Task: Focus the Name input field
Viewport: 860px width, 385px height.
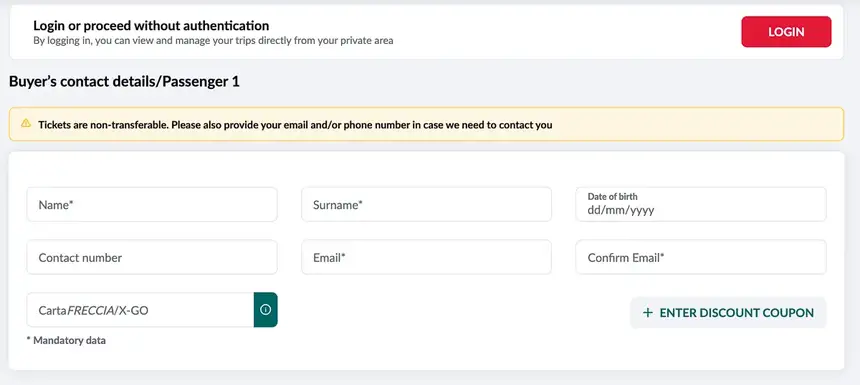Action: click(x=152, y=205)
